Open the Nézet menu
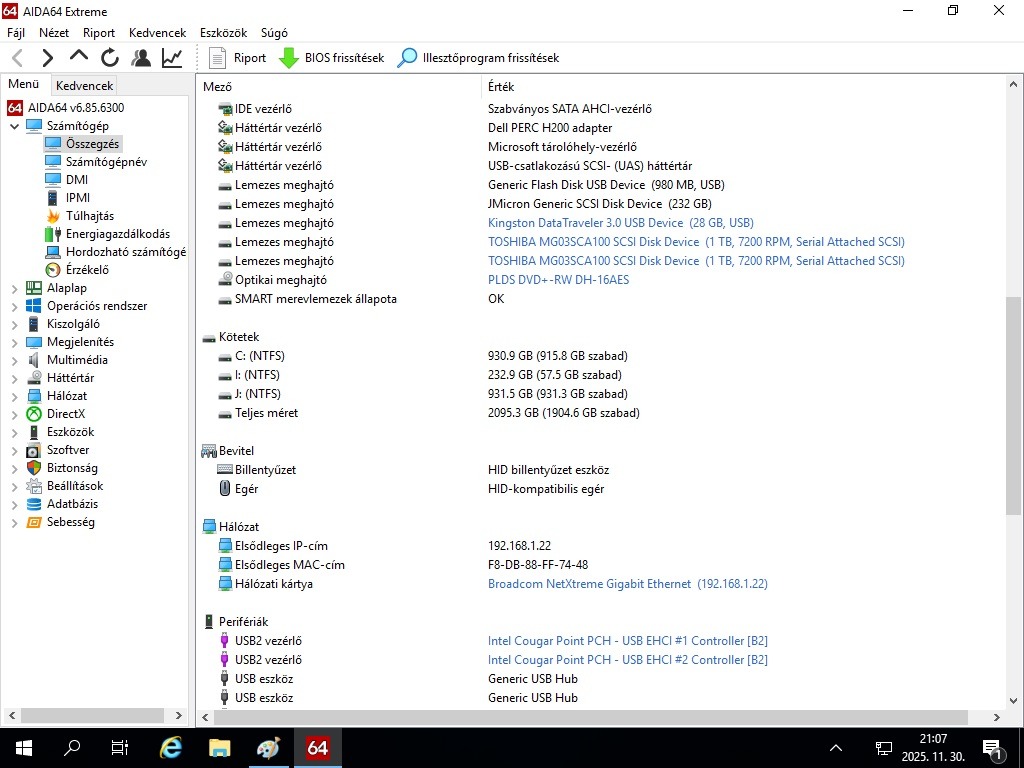Viewport: 1024px width, 768px height. point(54,33)
